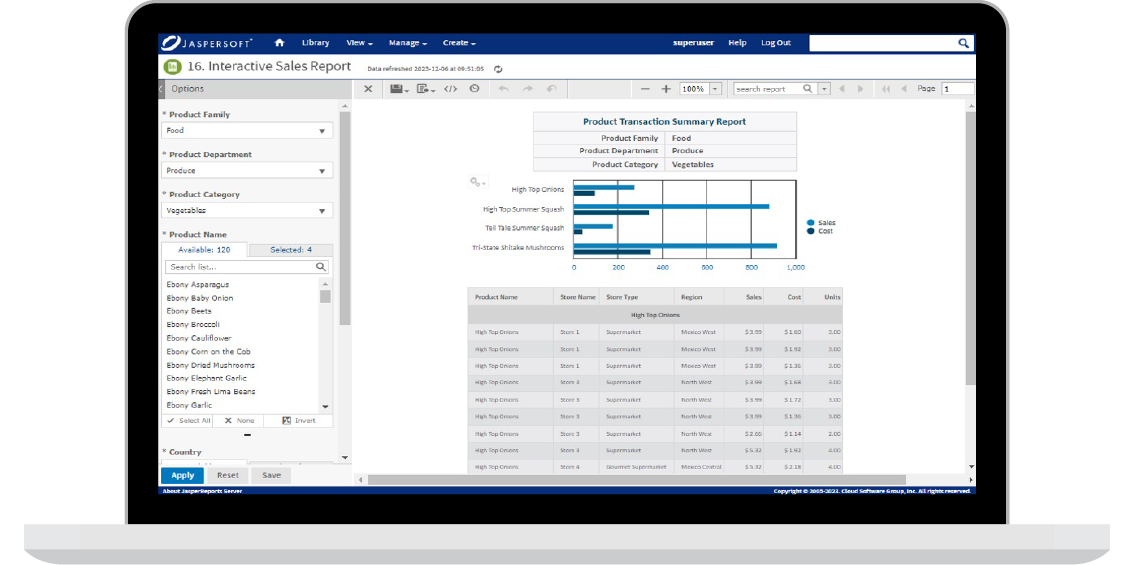The width and height of the screenshot is (1125, 565).
Task: Click the Region column header
Action: (699, 296)
